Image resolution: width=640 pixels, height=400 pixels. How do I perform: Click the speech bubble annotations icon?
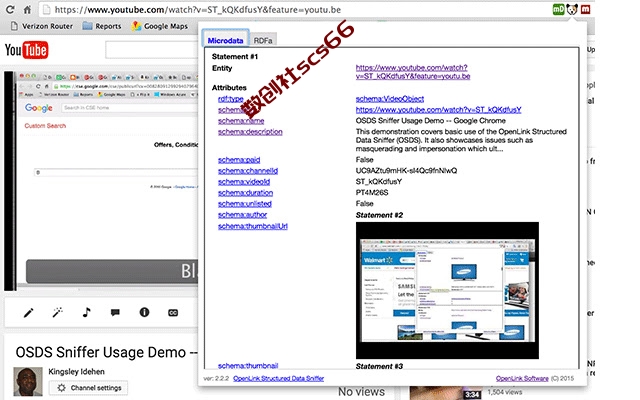(115, 313)
